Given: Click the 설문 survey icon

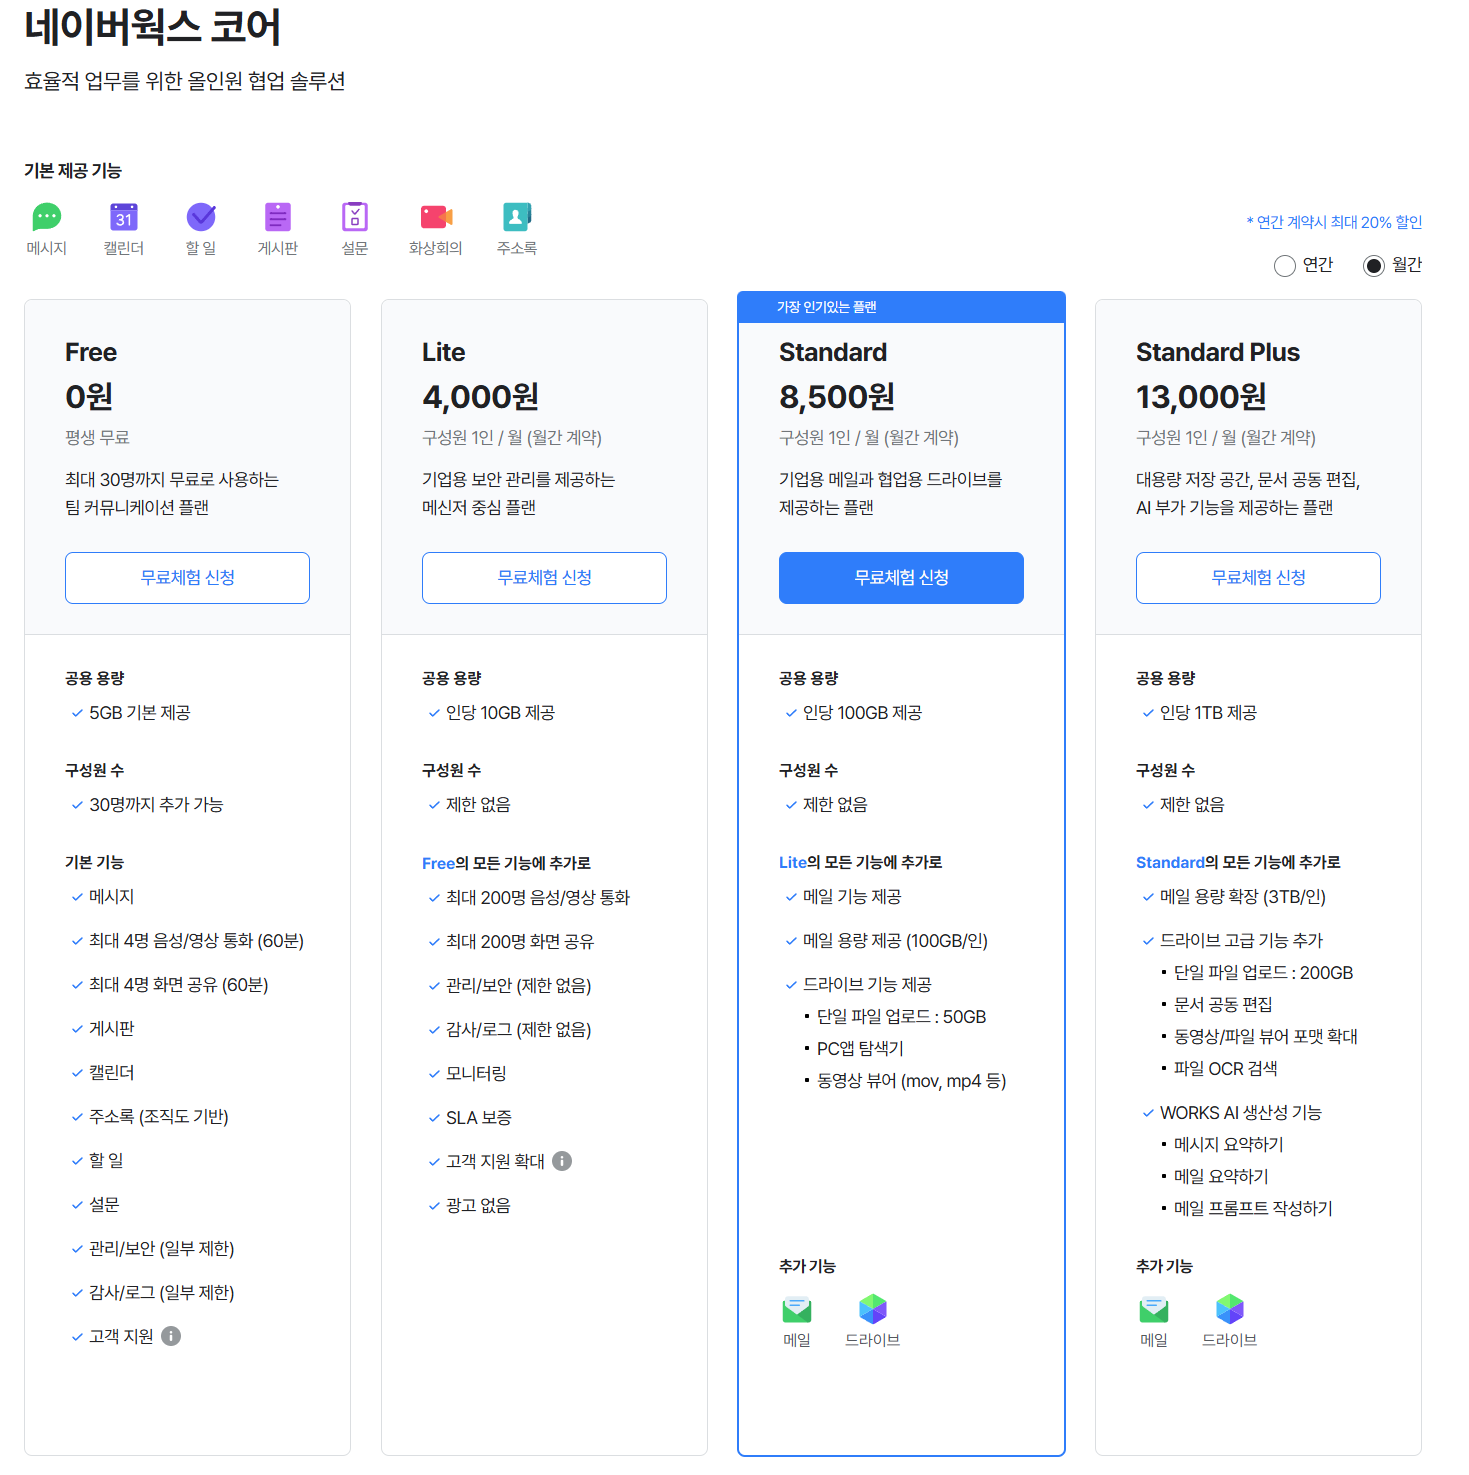Looking at the screenshot, I should [x=355, y=216].
